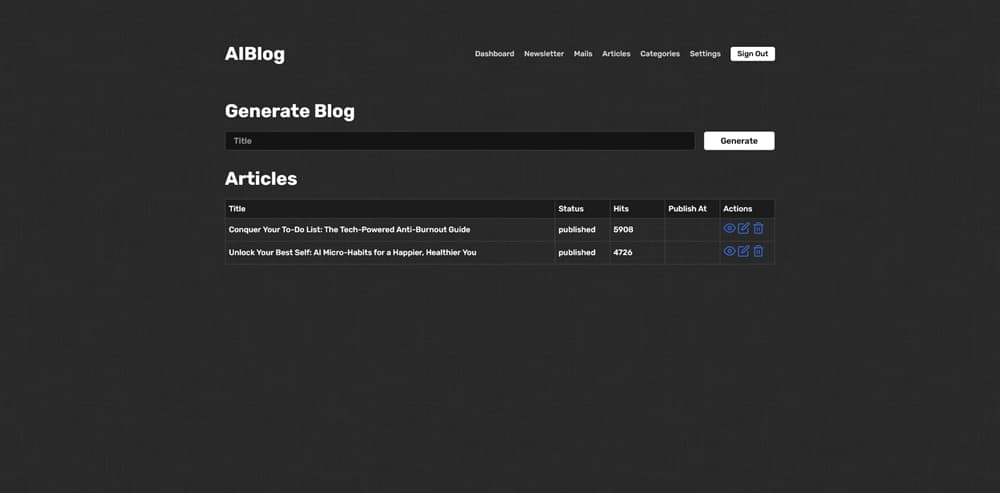Screen dimensions: 1000x493
Task: Go to the Newsletter section
Action: 544,54
